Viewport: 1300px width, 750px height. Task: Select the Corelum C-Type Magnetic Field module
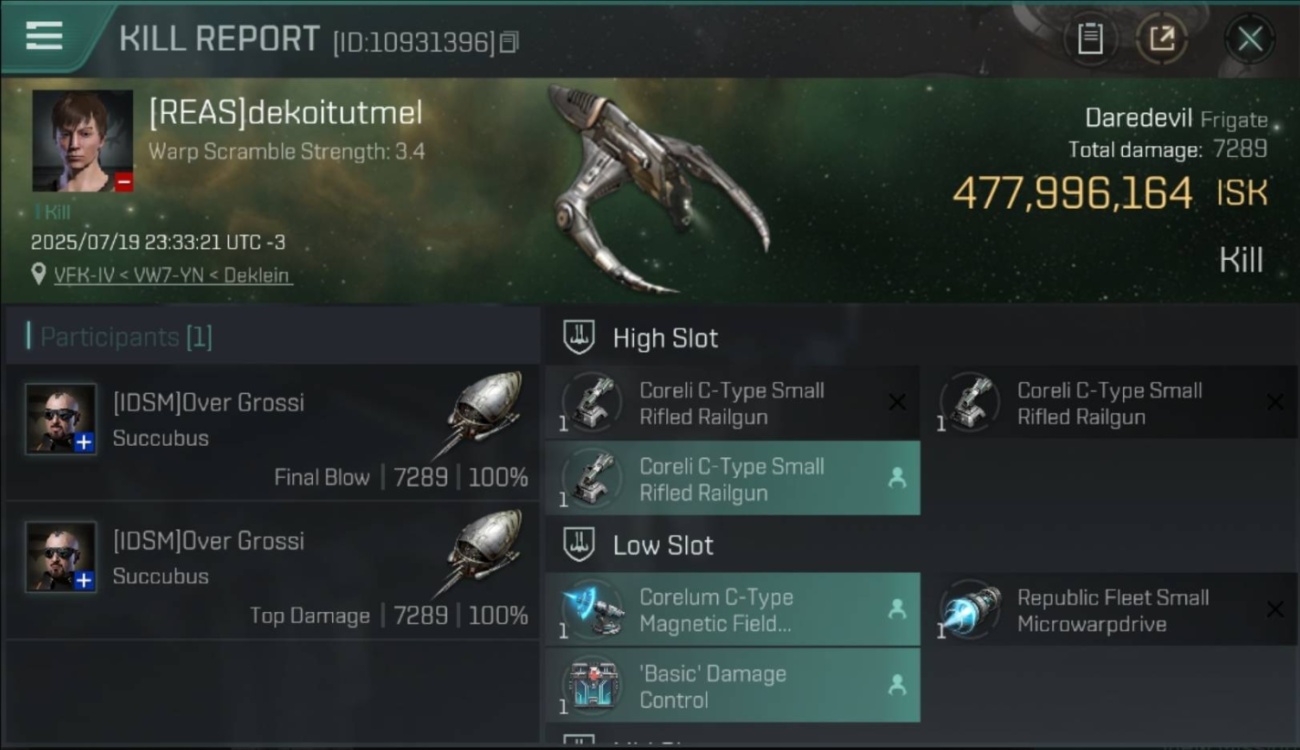(x=732, y=609)
